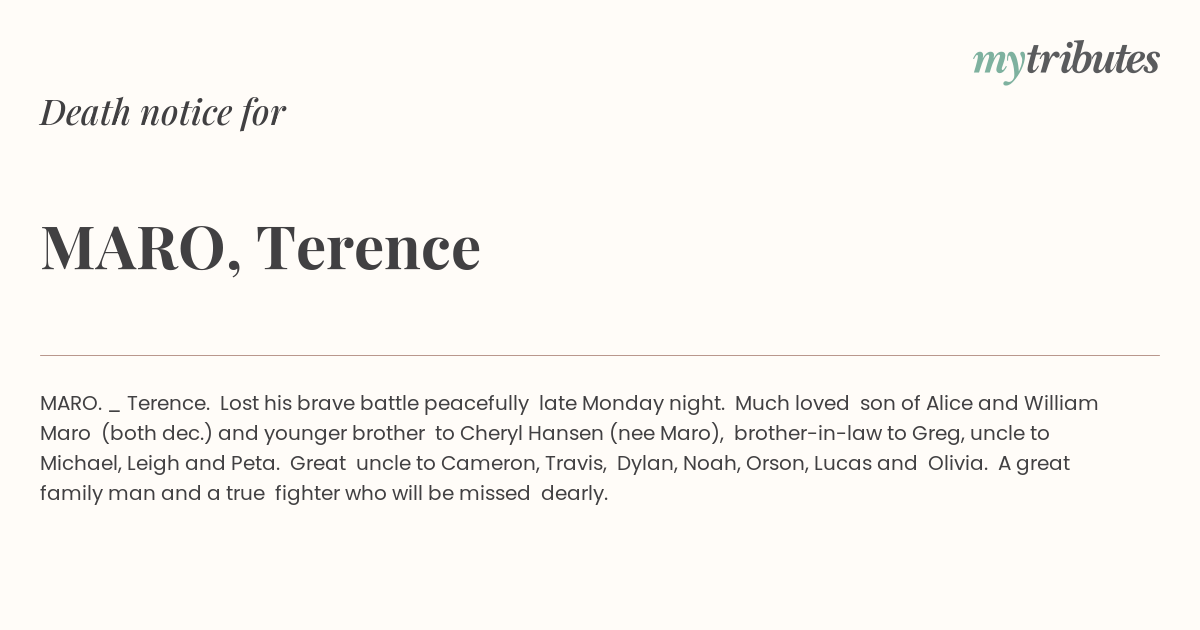Click the mytributes logo
Viewport: 1200px width, 630px height.
coord(1066,61)
